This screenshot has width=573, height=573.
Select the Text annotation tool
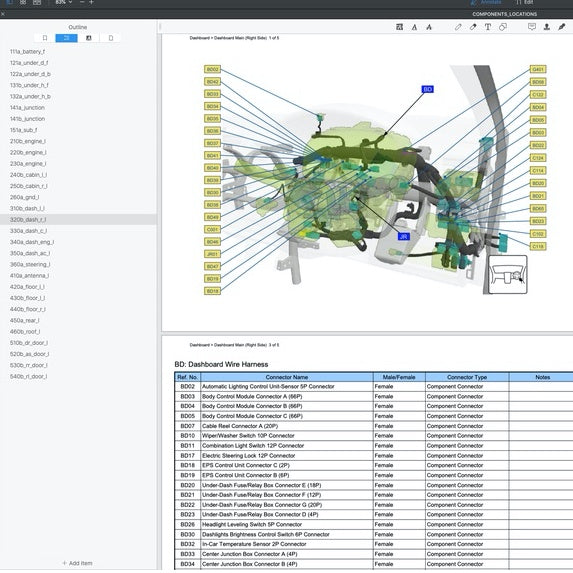click(487, 27)
